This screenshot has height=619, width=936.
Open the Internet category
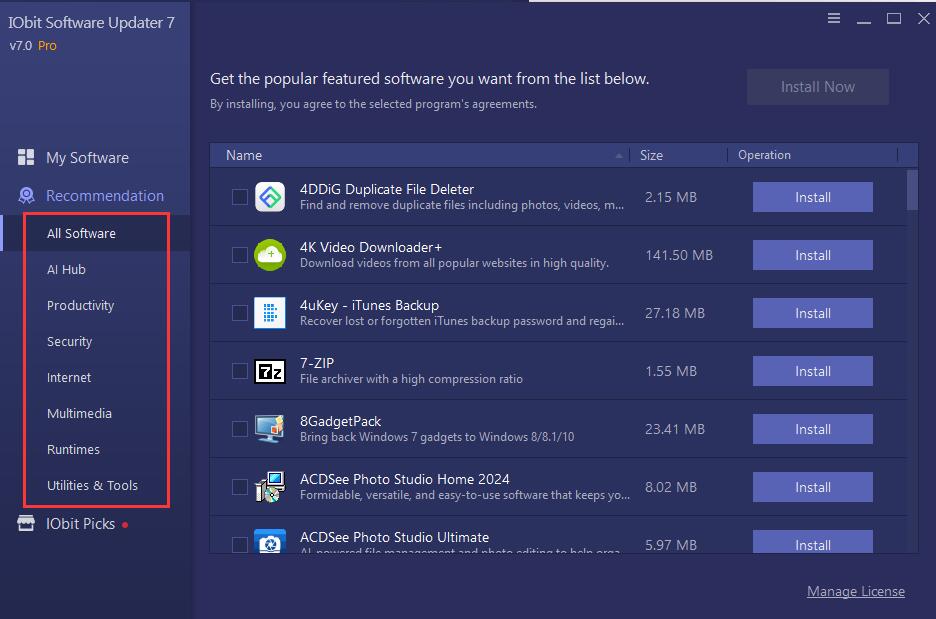[x=69, y=377]
